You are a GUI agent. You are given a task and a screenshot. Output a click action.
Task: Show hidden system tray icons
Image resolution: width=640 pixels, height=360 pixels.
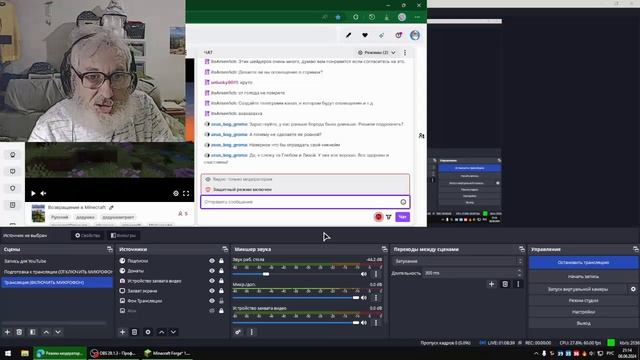pyautogui.click(x=536, y=353)
